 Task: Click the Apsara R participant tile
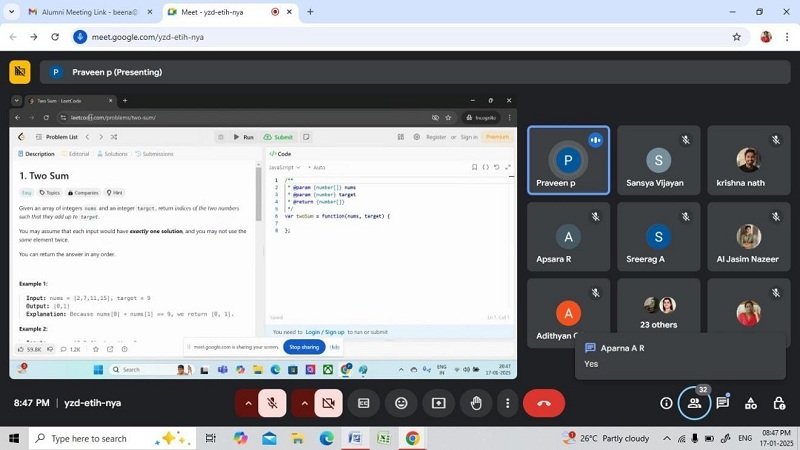point(568,237)
